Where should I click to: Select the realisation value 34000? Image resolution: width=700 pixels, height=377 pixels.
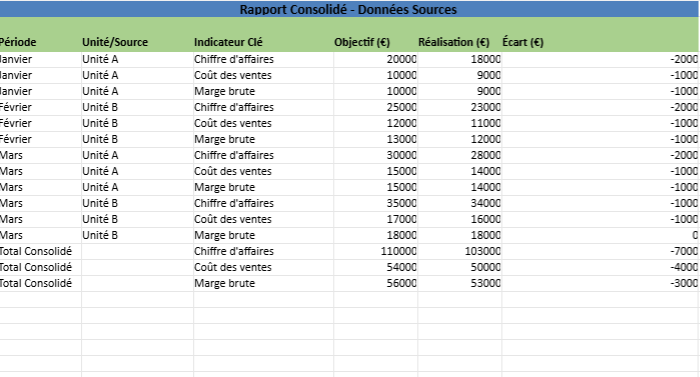point(459,203)
